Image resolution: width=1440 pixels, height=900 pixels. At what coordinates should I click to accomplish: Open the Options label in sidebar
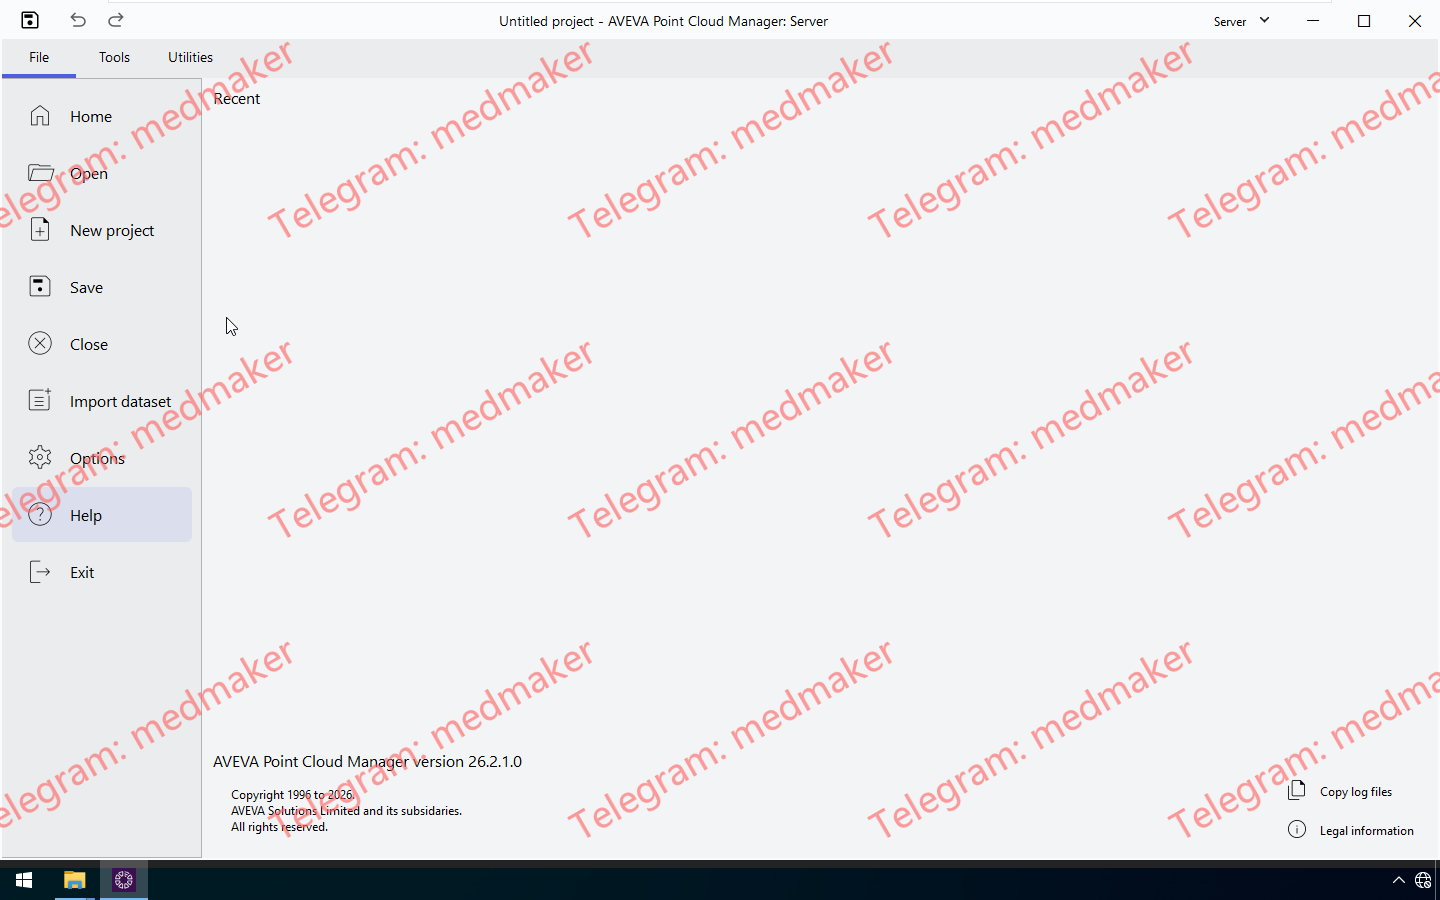click(97, 459)
